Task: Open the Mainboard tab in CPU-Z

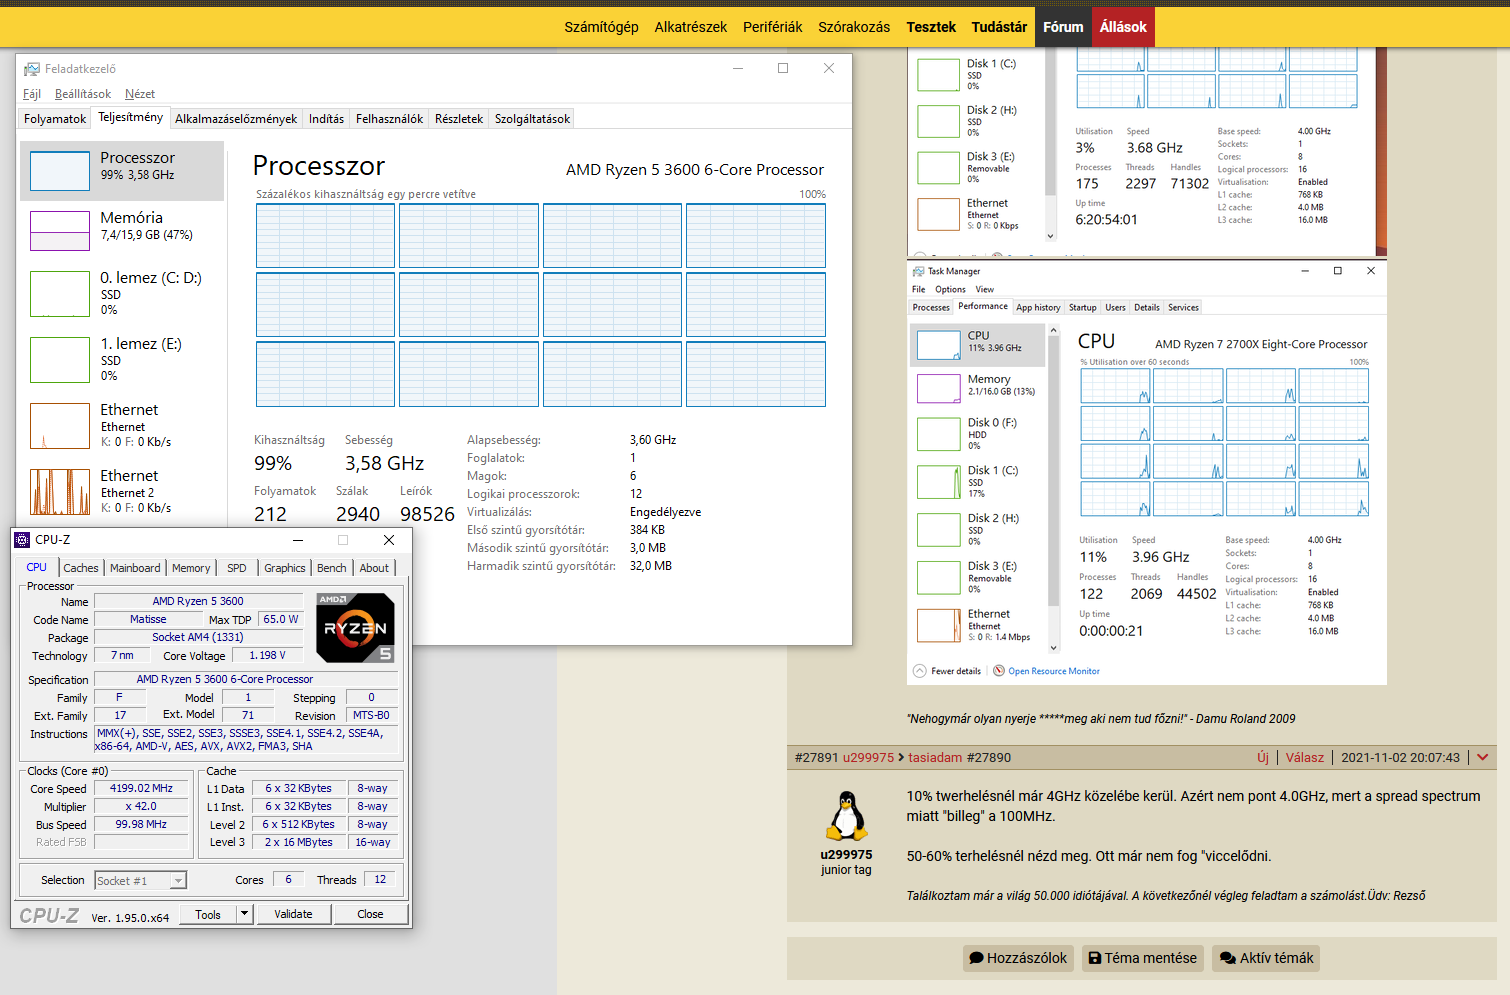Action: (x=135, y=568)
